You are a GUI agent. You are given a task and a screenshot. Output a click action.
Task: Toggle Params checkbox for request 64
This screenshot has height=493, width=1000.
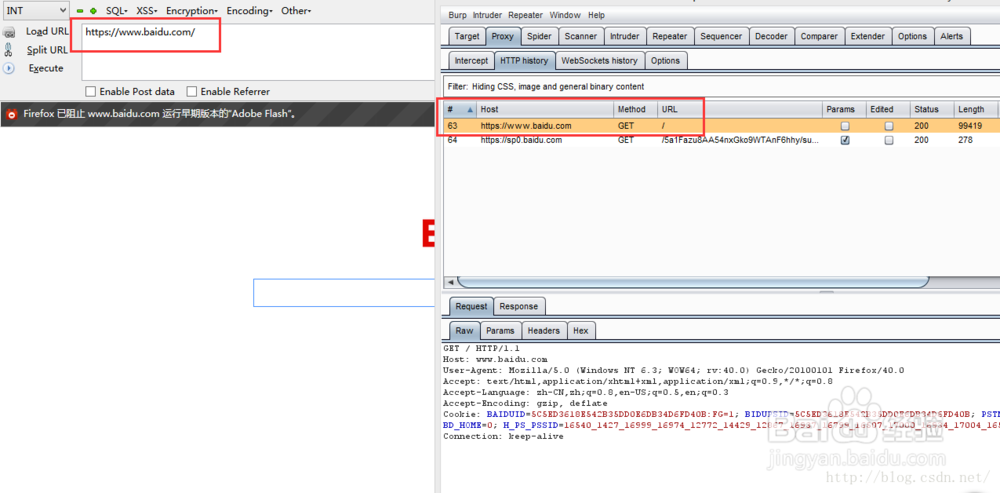(x=845, y=140)
